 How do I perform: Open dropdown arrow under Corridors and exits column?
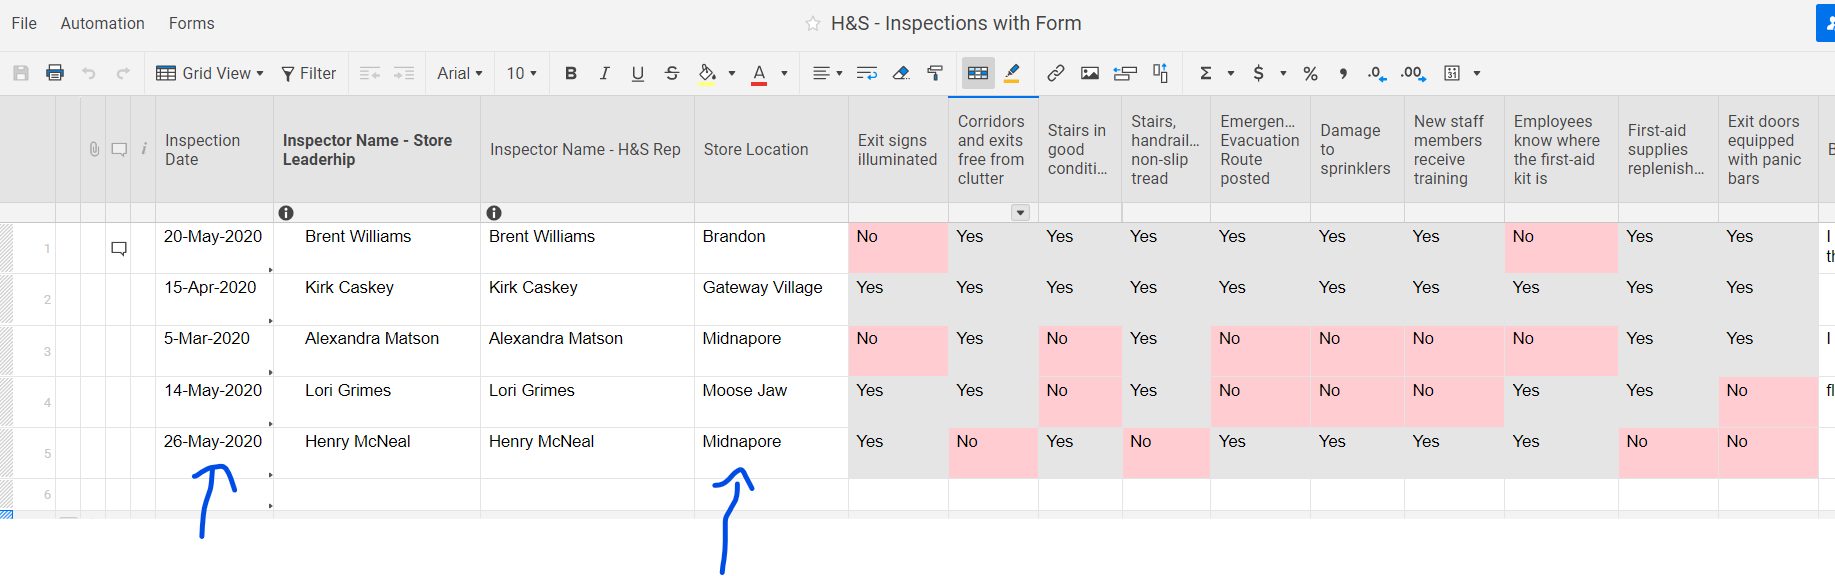(x=1020, y=213)
